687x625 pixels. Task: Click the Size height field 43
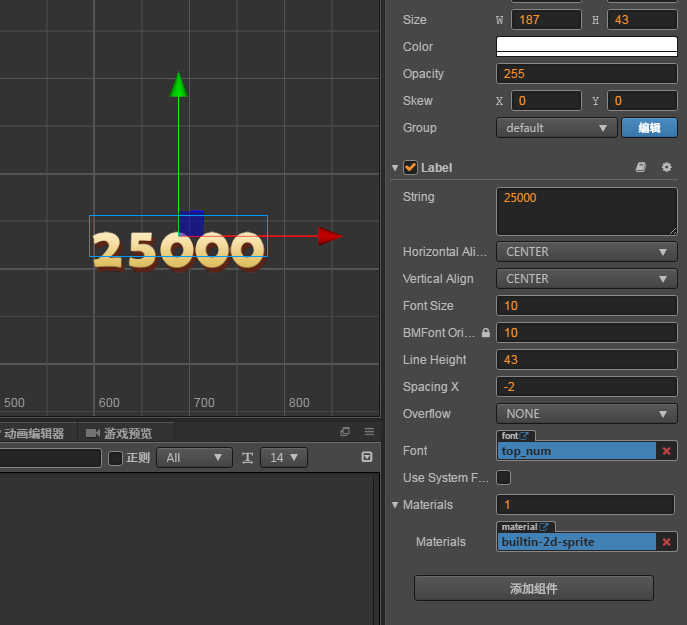coord(642,20)
